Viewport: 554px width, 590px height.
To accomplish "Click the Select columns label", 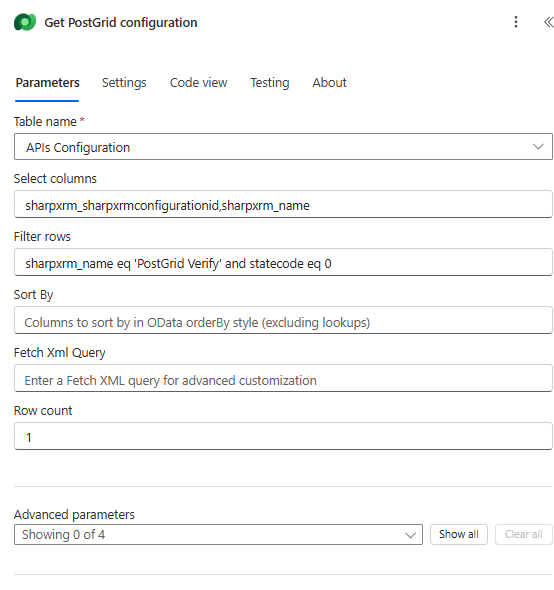I will [x=55, y=179].
